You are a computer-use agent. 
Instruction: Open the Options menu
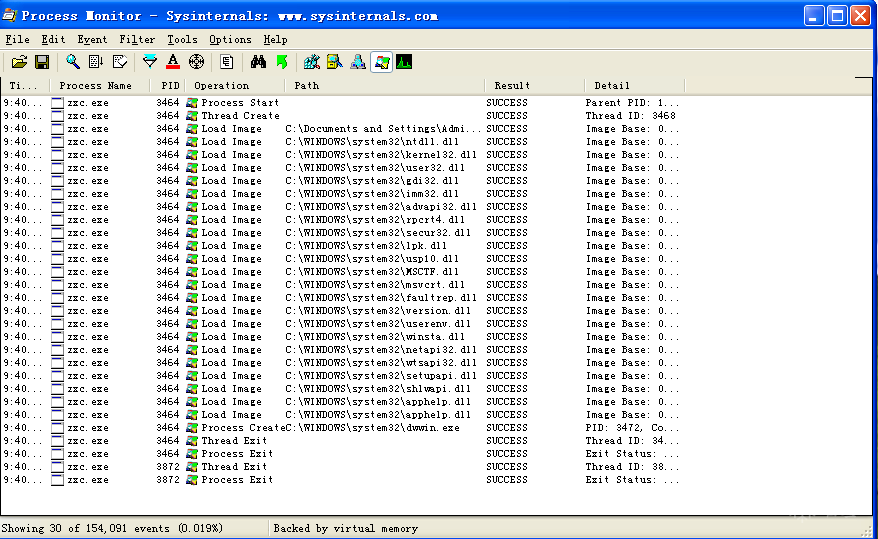coord(230,40)
